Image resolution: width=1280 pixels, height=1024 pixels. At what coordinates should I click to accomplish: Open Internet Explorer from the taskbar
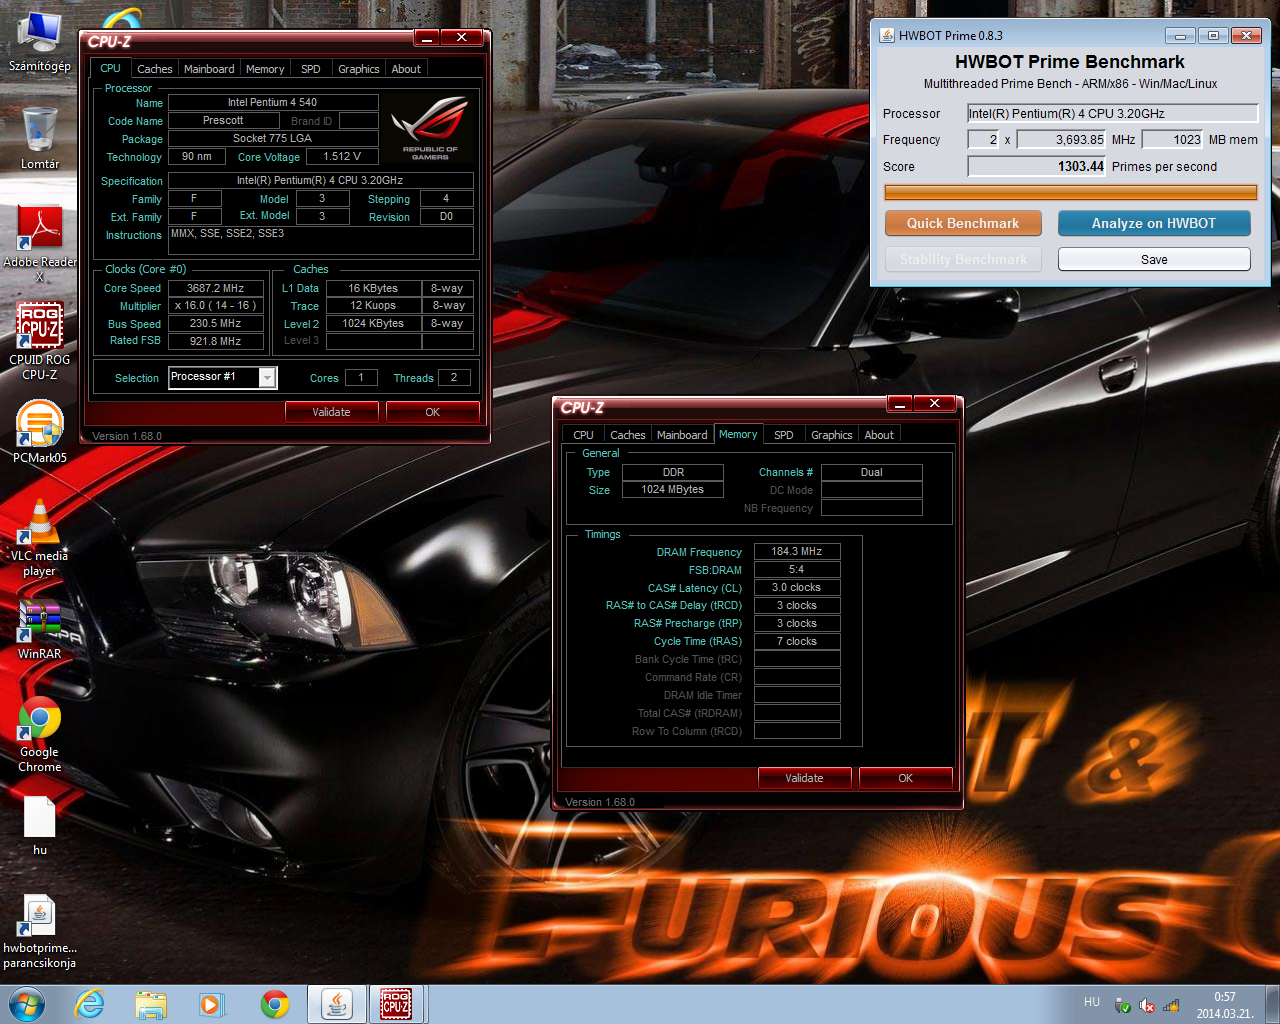pyautogui.click(x=90, y=1004)
